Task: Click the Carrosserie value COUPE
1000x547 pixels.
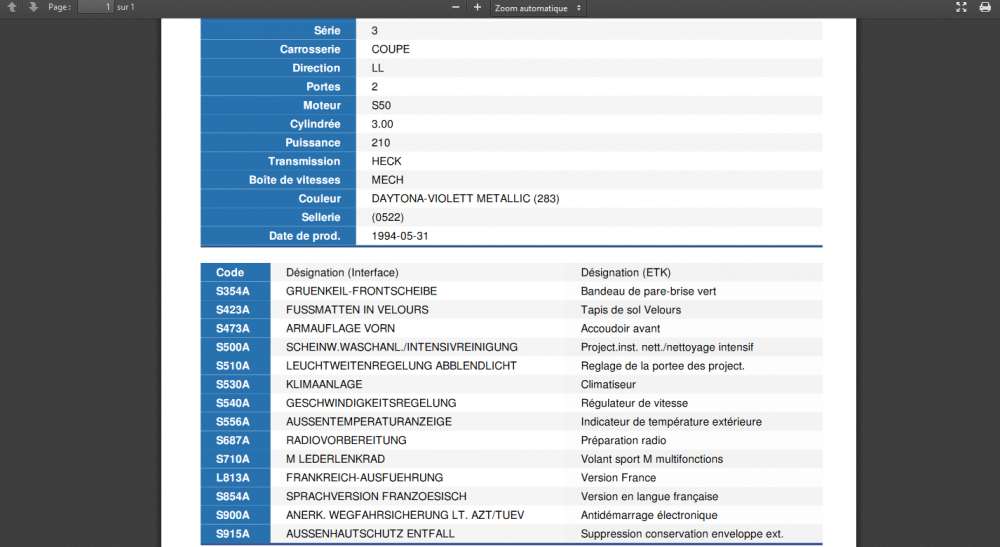Action: [x=390, y=49]
